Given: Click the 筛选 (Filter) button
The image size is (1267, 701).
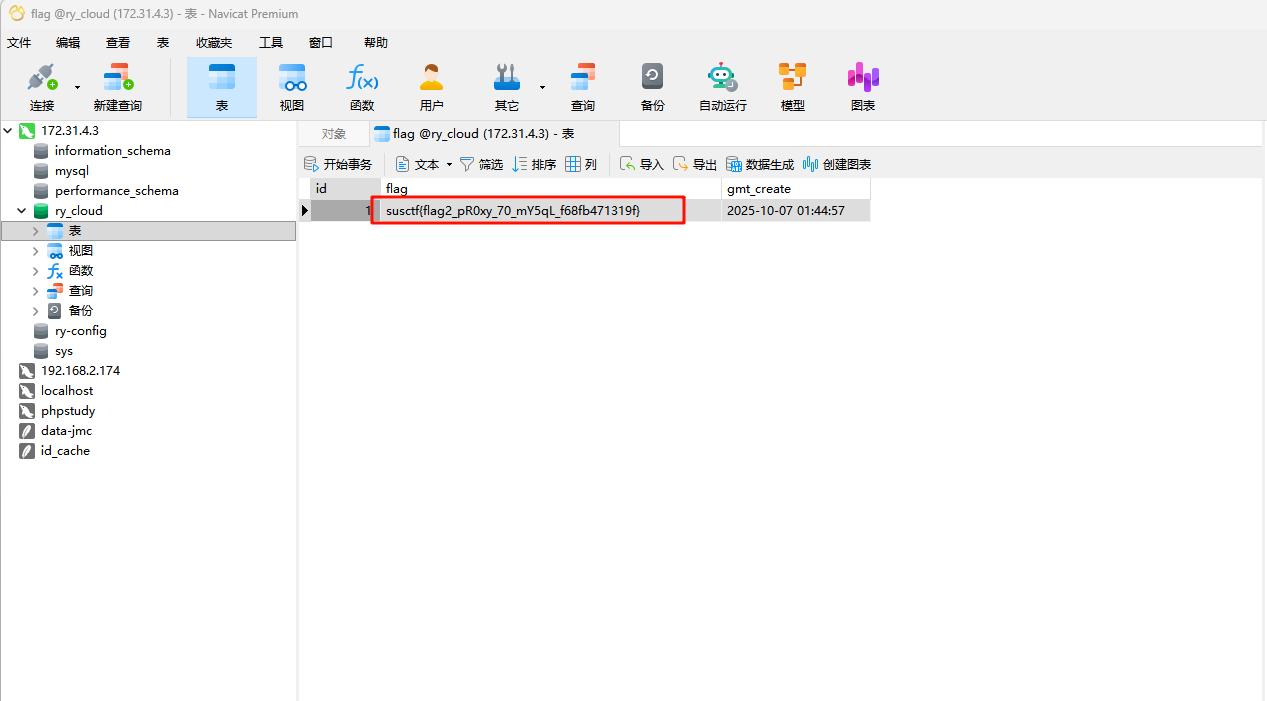Looking at the screenshot, I should (x=481, y=165).
